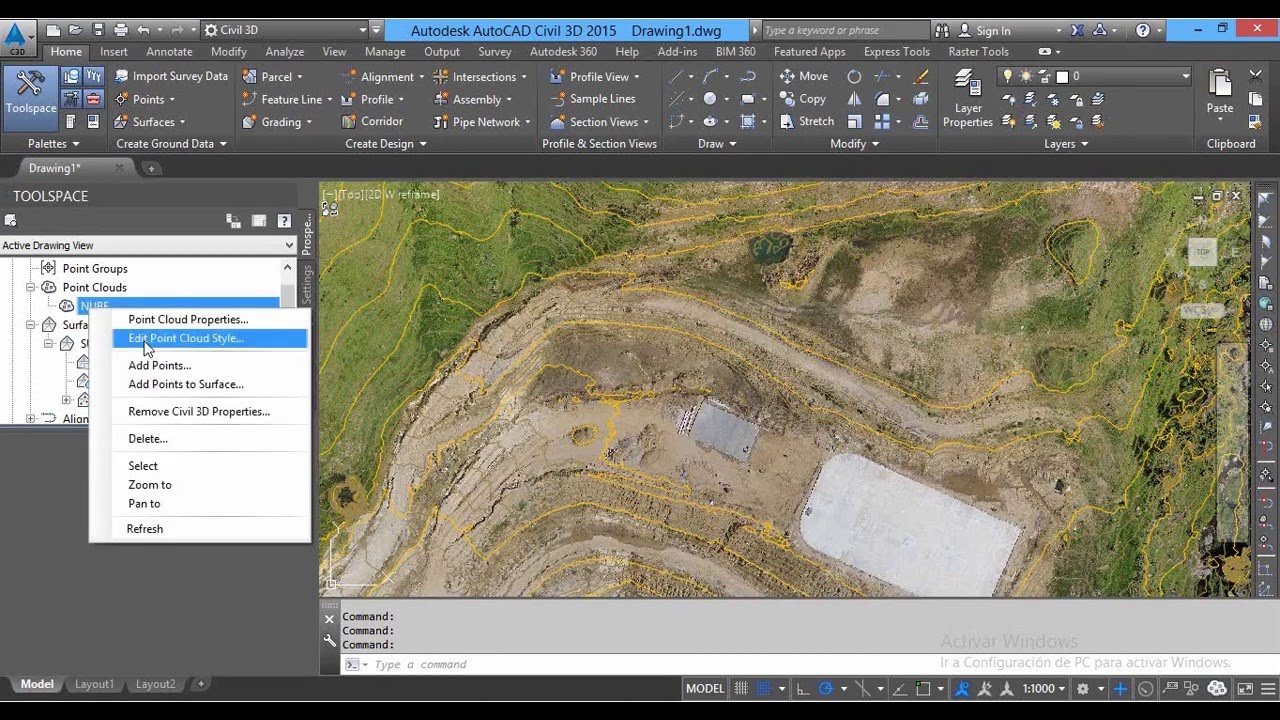Click the Toolspace help question icon

284,221
